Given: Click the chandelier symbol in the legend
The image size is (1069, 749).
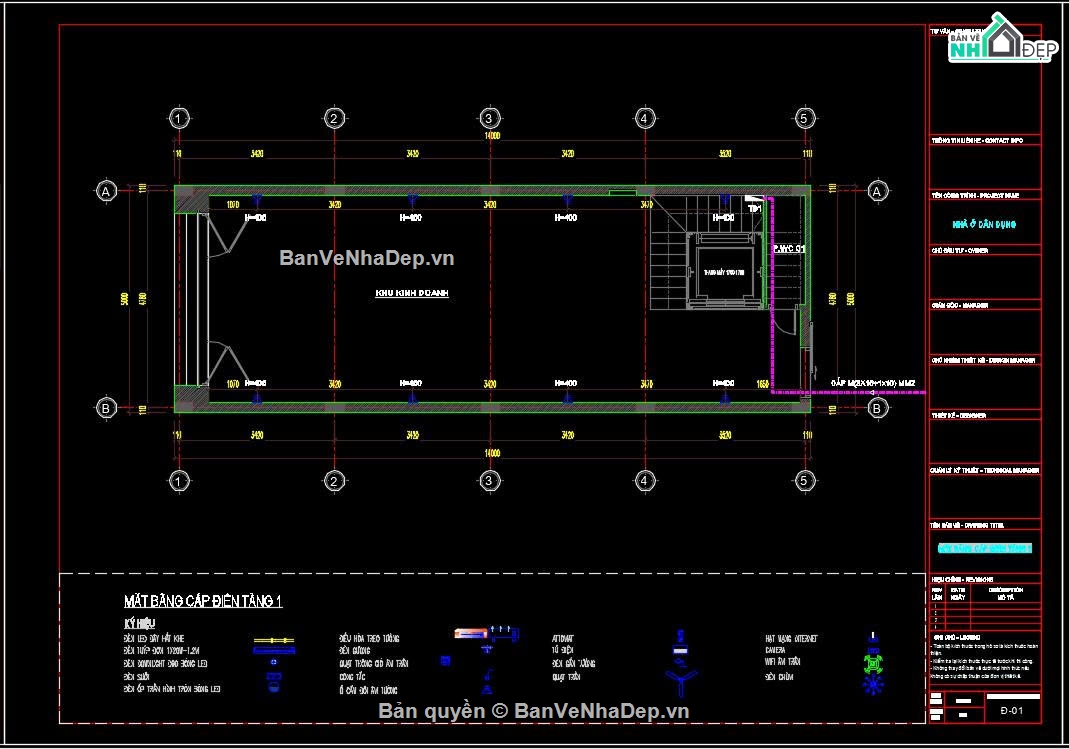Looking at the screenshot, I should coord(873,685).
